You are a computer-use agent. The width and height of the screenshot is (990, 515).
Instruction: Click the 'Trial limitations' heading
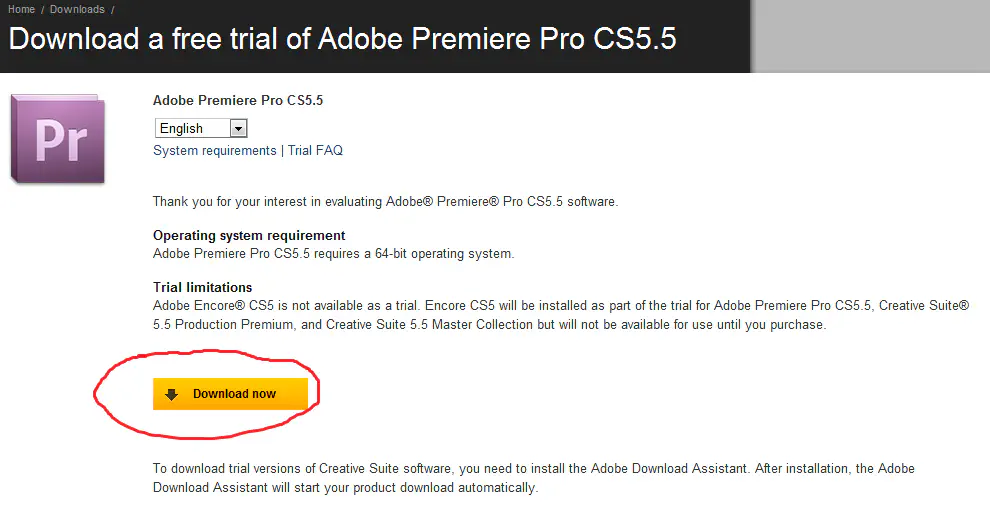click(x=202, y=288)
